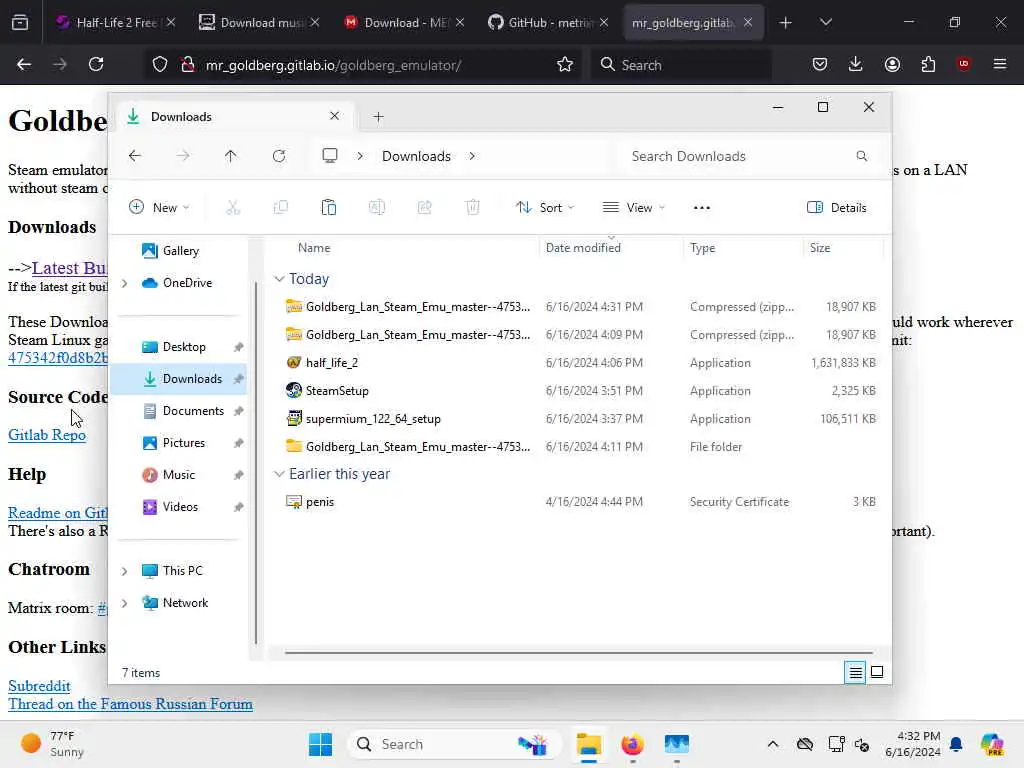Show hidden system tray icons
The height and width of the screenshot is (768, 1024).
(x=773, y=744)
